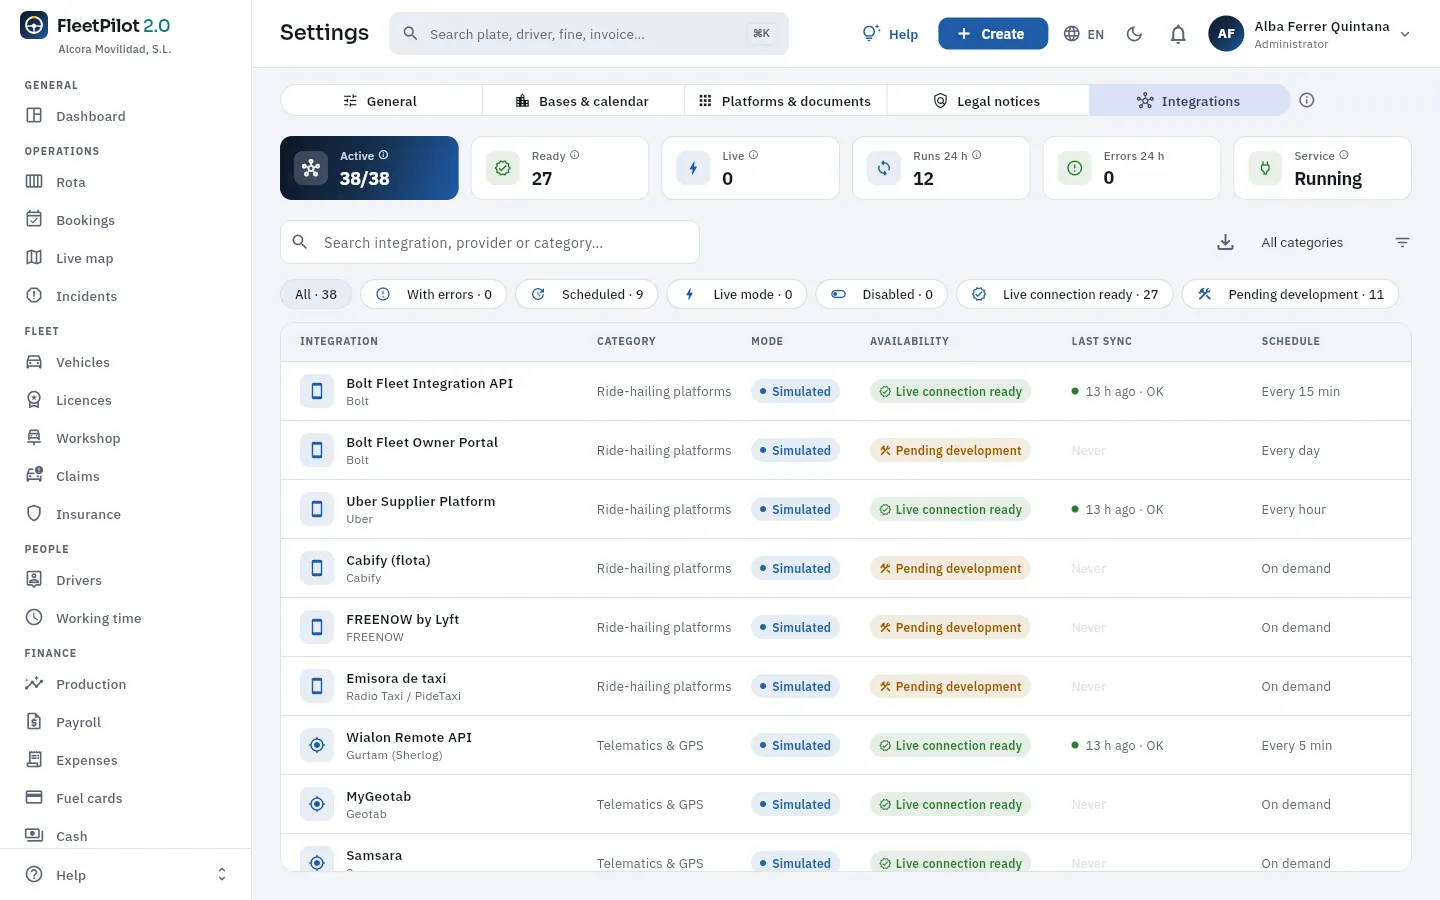
Task: Go to Rota page
Action: click(x=125, y=182)
